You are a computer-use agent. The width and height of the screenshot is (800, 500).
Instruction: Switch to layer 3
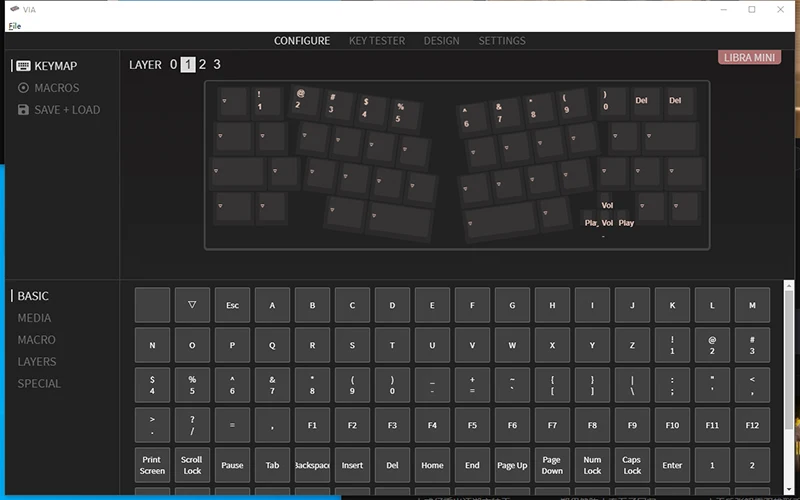pos(217,65)
